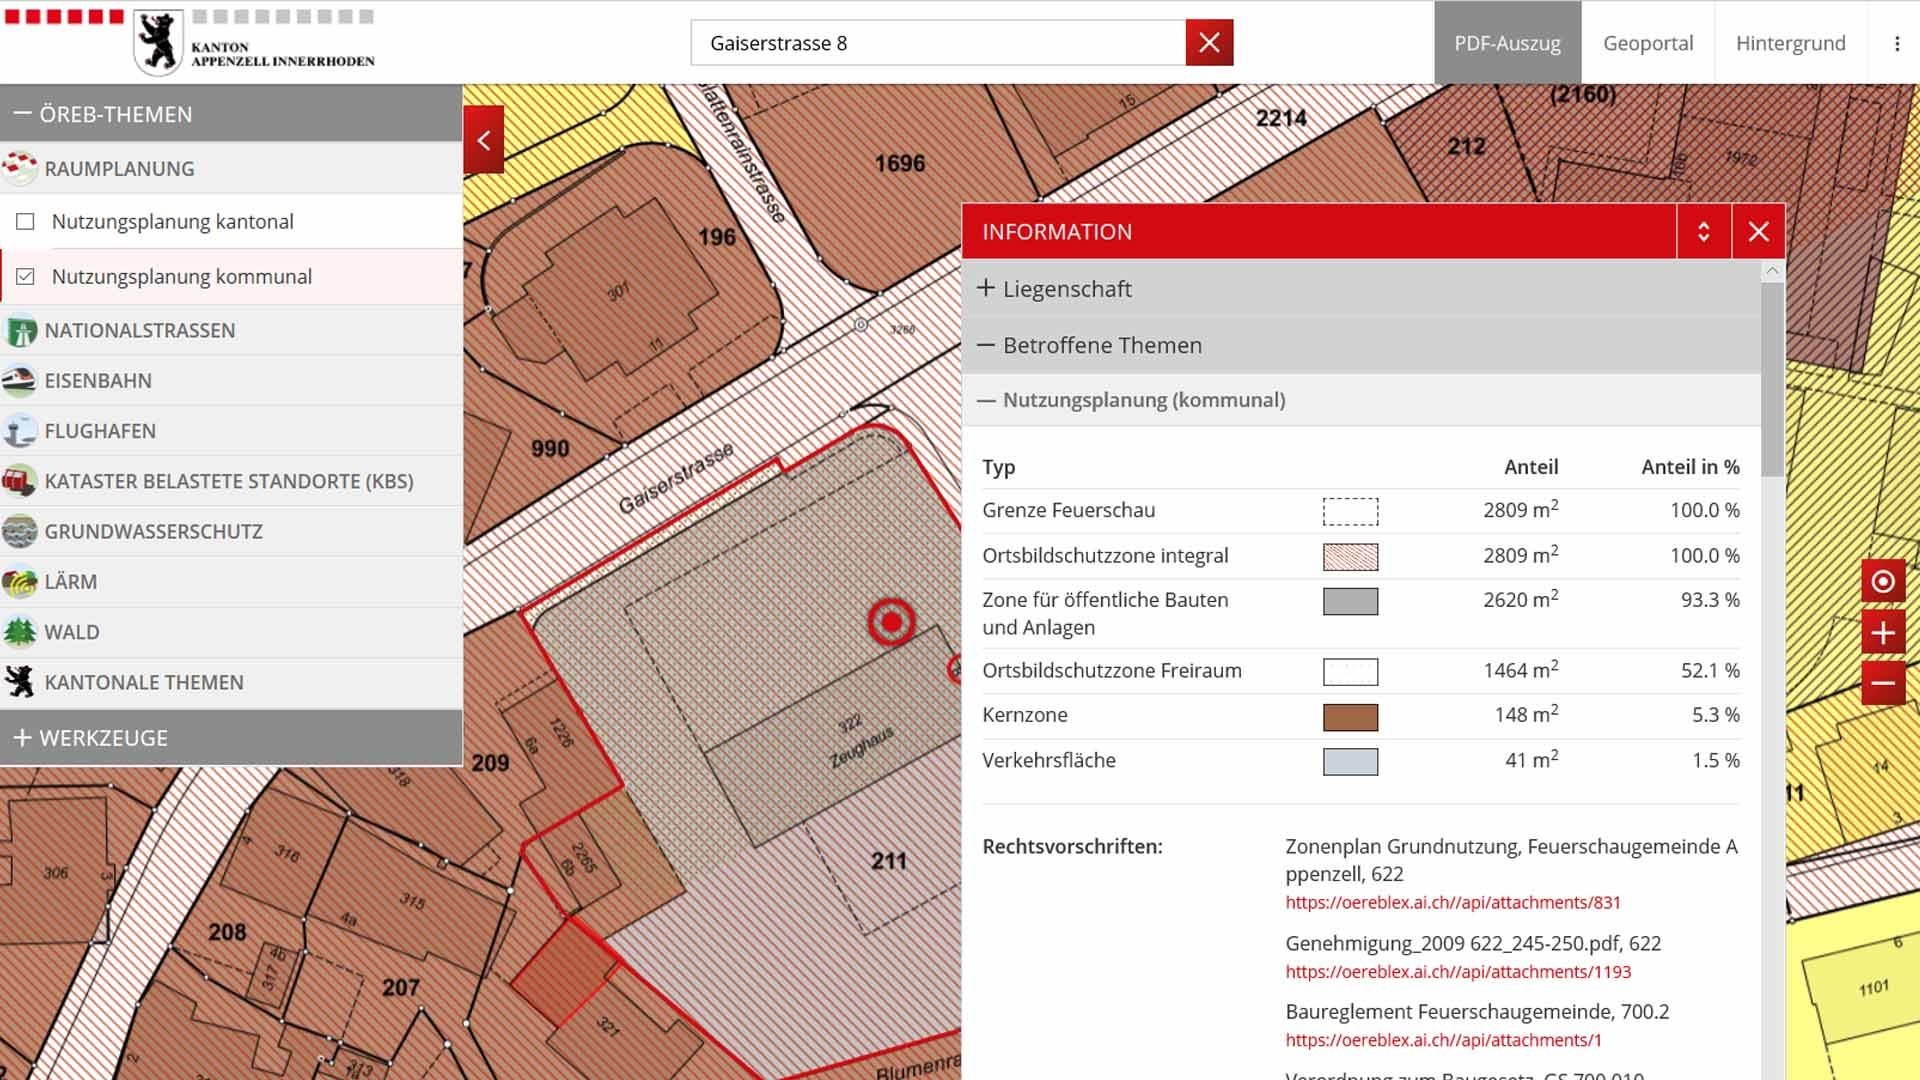
Task: Collapse the Betroffene Themen section
Action: tap(1361, 345)
